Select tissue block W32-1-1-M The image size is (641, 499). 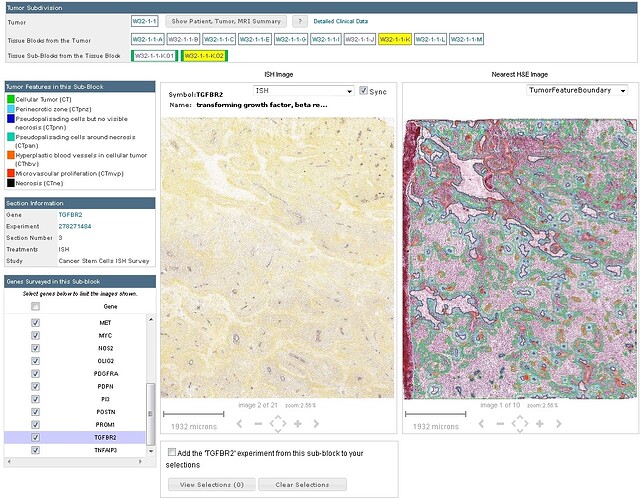pos(466,39)
